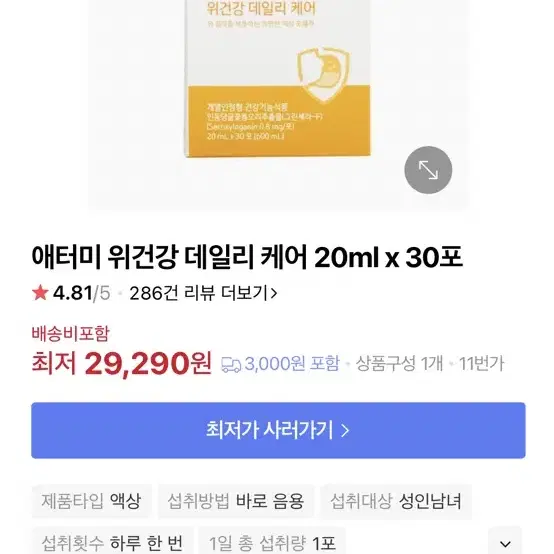Open 286건 리뷰 더보기 link
This screenshot has width=554, height=554.
(203, 293)
